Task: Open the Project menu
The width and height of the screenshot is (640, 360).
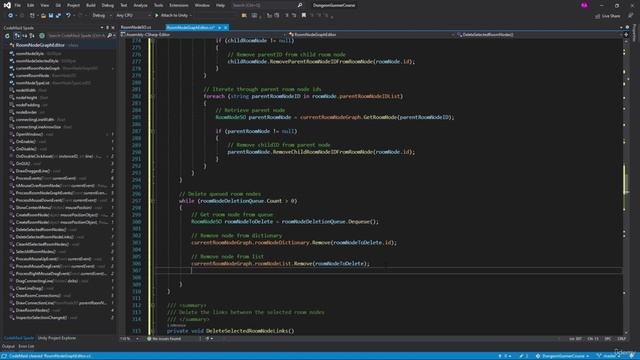Action: [73, 5]
